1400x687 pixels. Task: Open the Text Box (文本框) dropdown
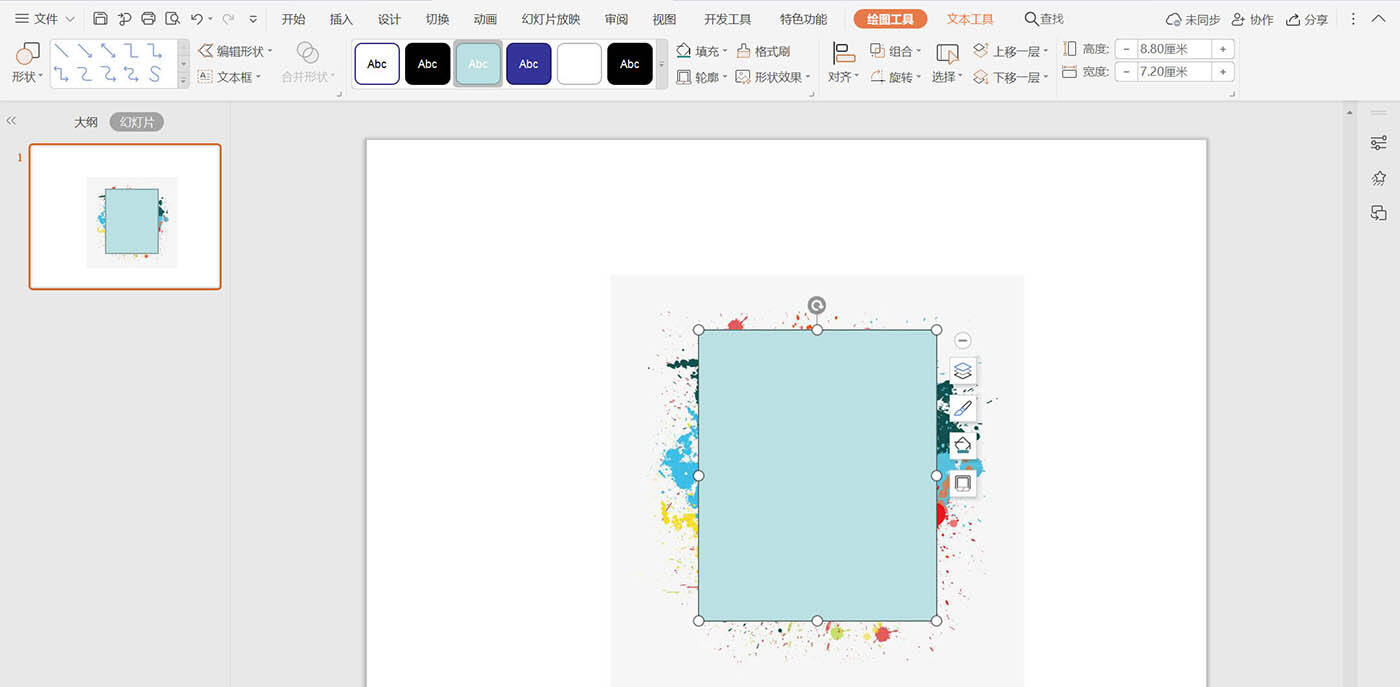click(229, 77)
